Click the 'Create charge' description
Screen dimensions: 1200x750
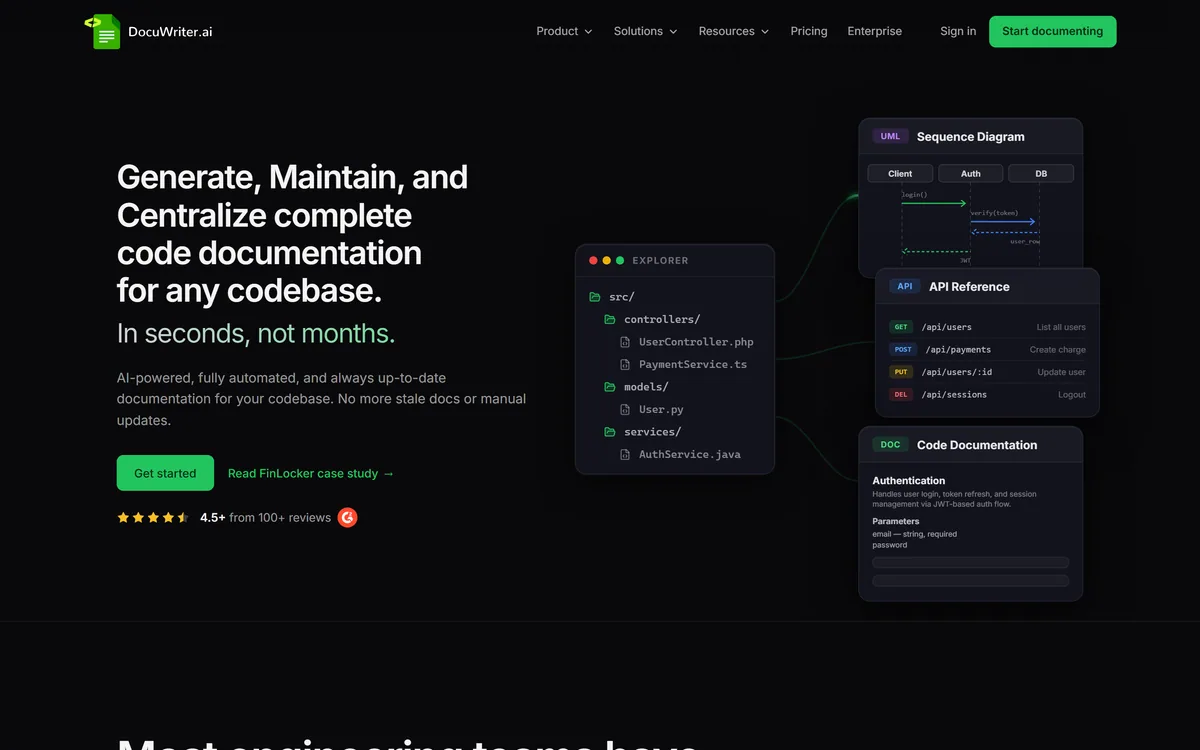point(1058,350)
